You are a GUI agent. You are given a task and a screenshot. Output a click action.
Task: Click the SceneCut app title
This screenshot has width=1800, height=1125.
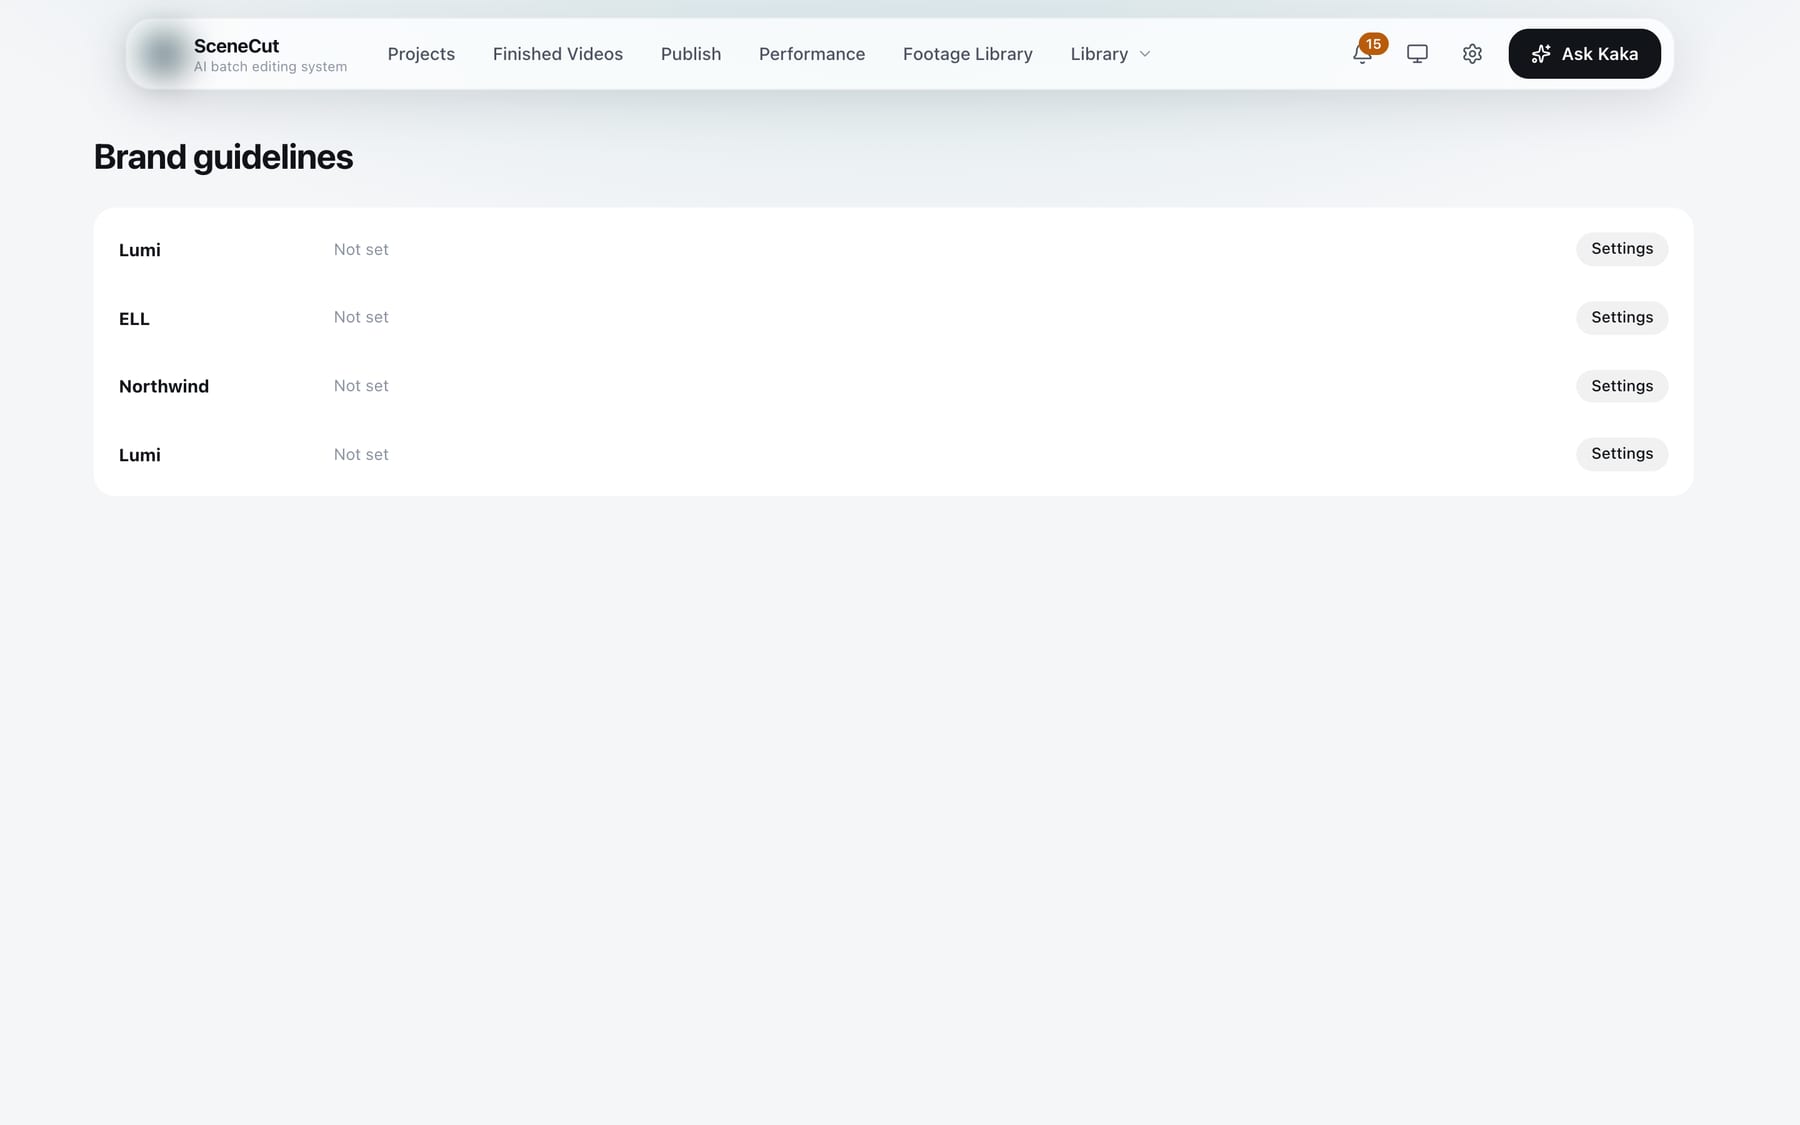(x=236, y=46)
